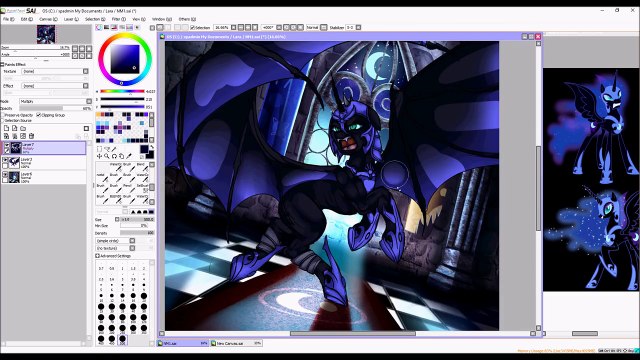The width and height of the screenshot is (640, 360).
Task: Choose the flattest brush edge shape
Action: click(151, 212)
